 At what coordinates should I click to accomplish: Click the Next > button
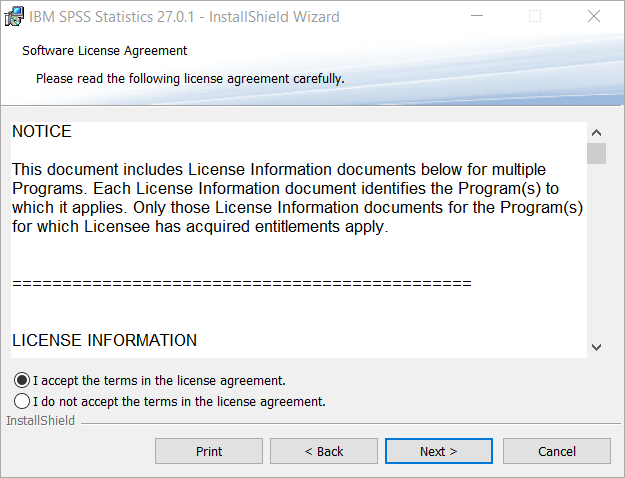pos(439,451)
